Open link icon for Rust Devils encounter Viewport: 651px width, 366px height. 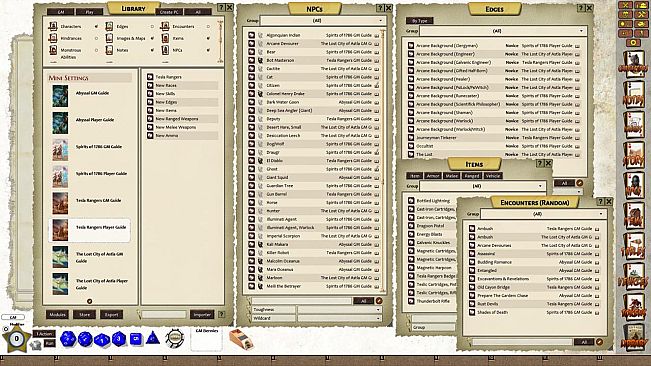click(472, 304)
